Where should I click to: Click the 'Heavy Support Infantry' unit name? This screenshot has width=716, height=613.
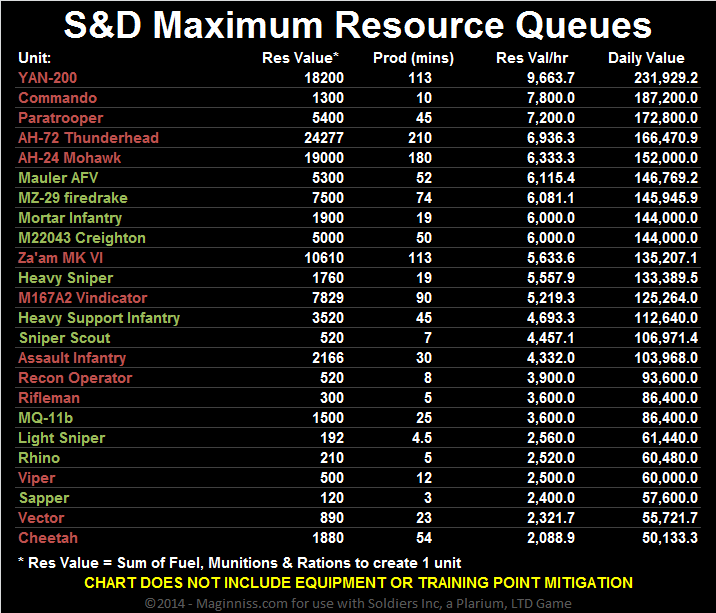[x=99, y=318]
